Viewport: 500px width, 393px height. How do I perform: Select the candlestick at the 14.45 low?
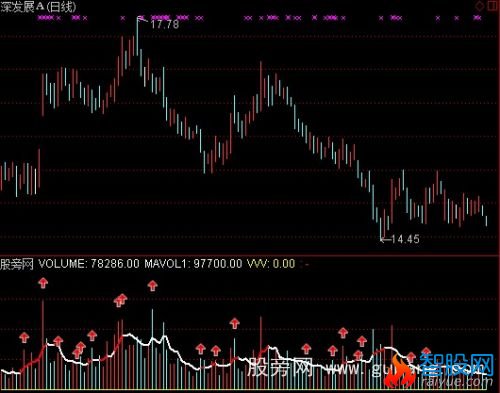(381, 229)
